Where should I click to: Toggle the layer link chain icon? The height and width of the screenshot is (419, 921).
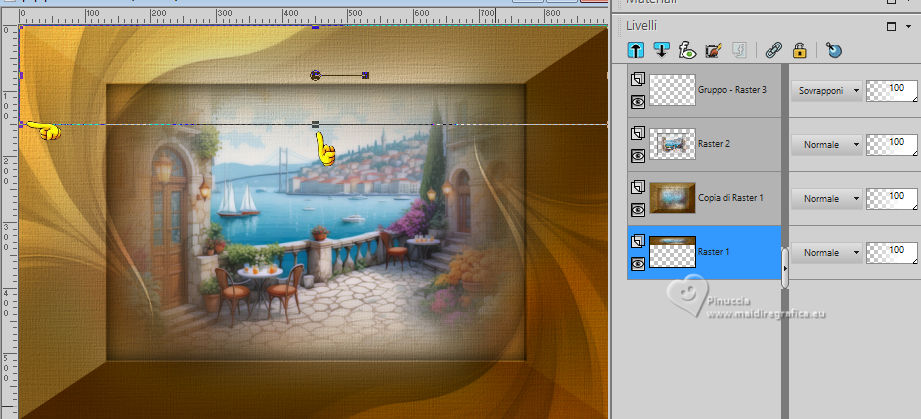click(774, 51)
